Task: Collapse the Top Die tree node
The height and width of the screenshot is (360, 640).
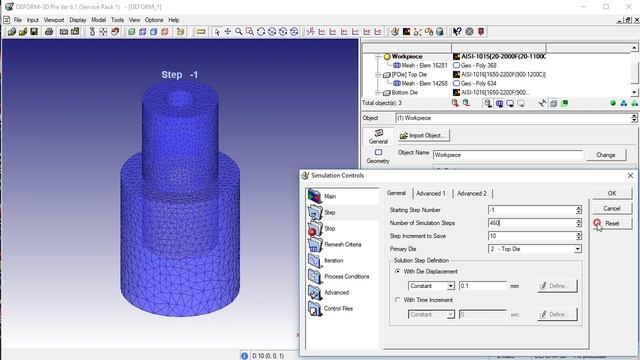Action: (x=378, y=75)
